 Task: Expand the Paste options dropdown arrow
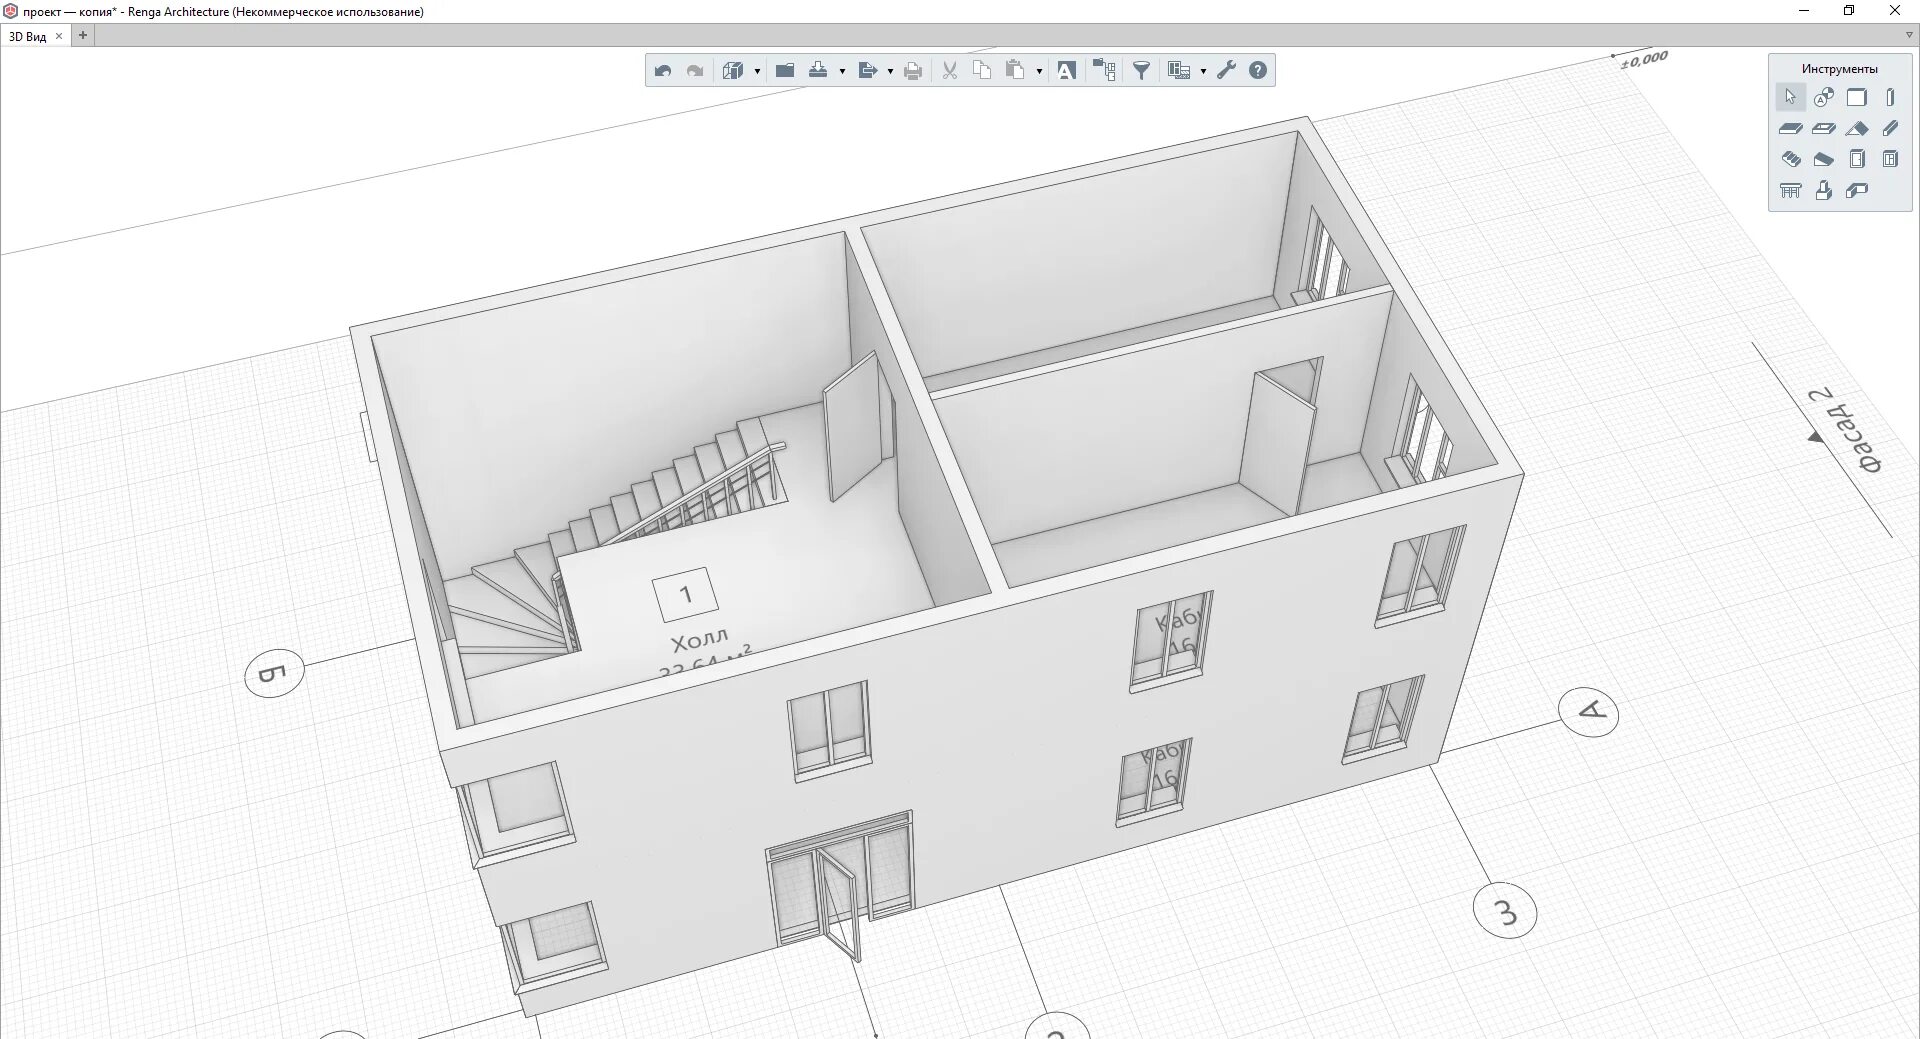tap(1039, 71)
